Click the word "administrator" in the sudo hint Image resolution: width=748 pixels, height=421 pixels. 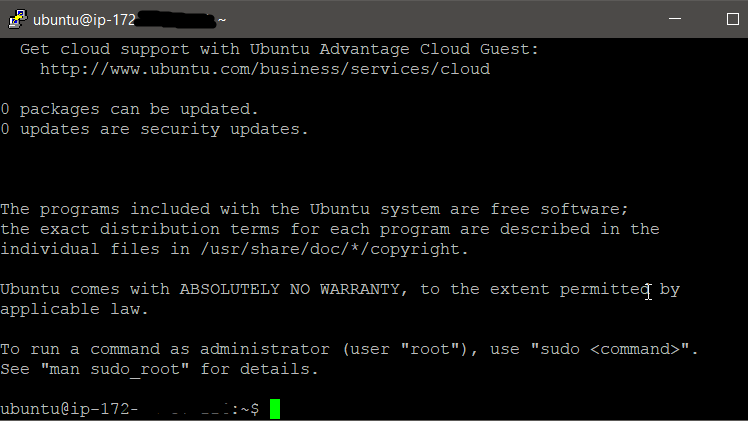[x=265, y=349]
